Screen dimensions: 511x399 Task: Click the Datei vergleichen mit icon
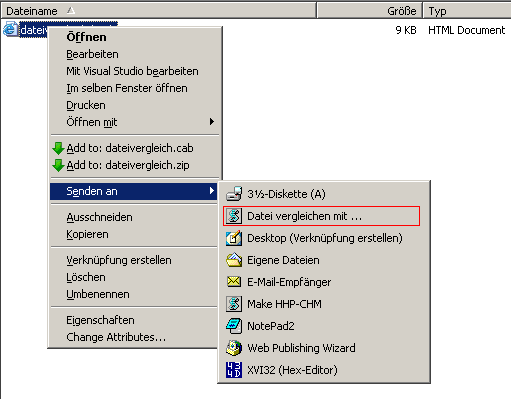pyautogui.click(x=234, y=216)
